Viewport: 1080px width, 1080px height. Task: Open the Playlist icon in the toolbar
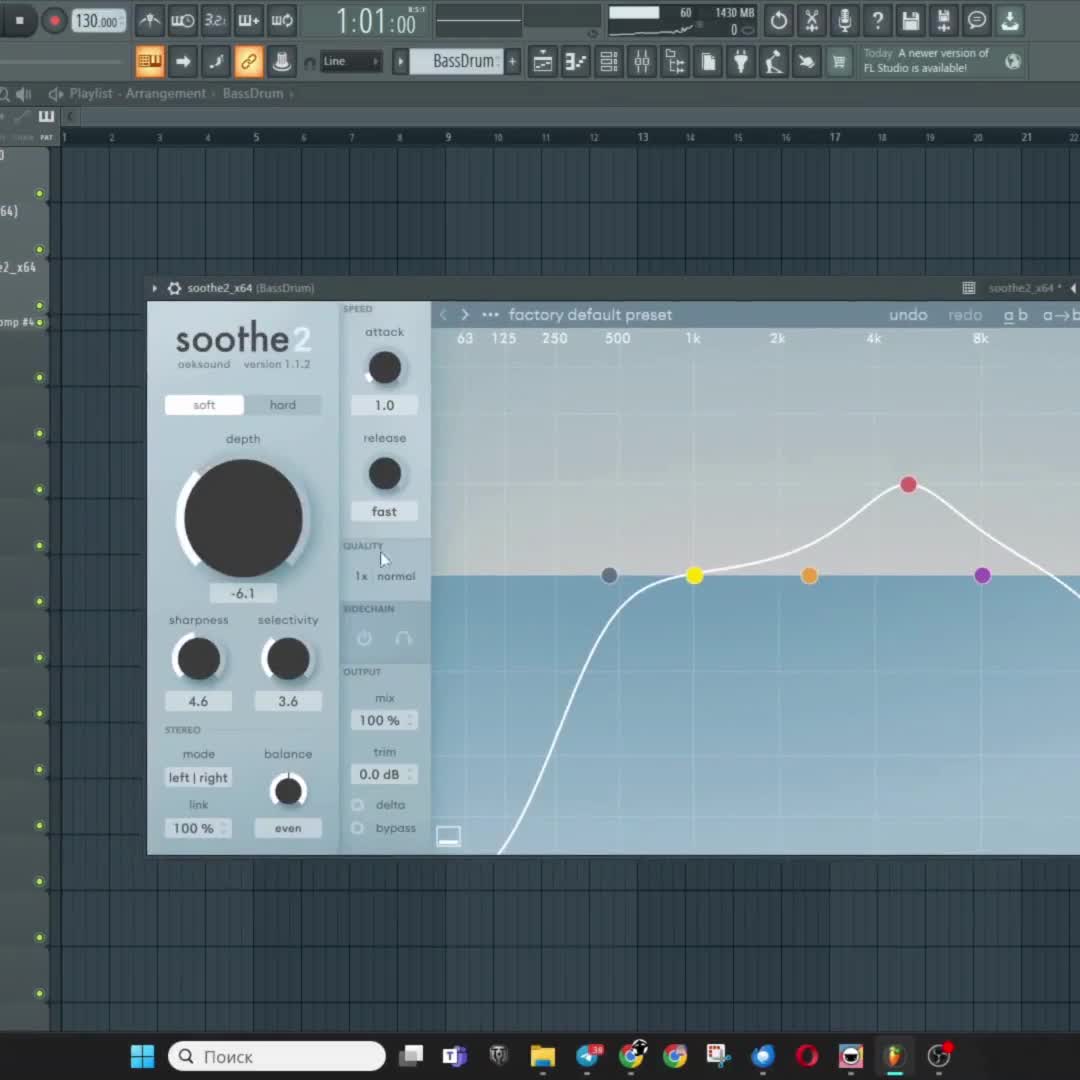pos(543,61)
